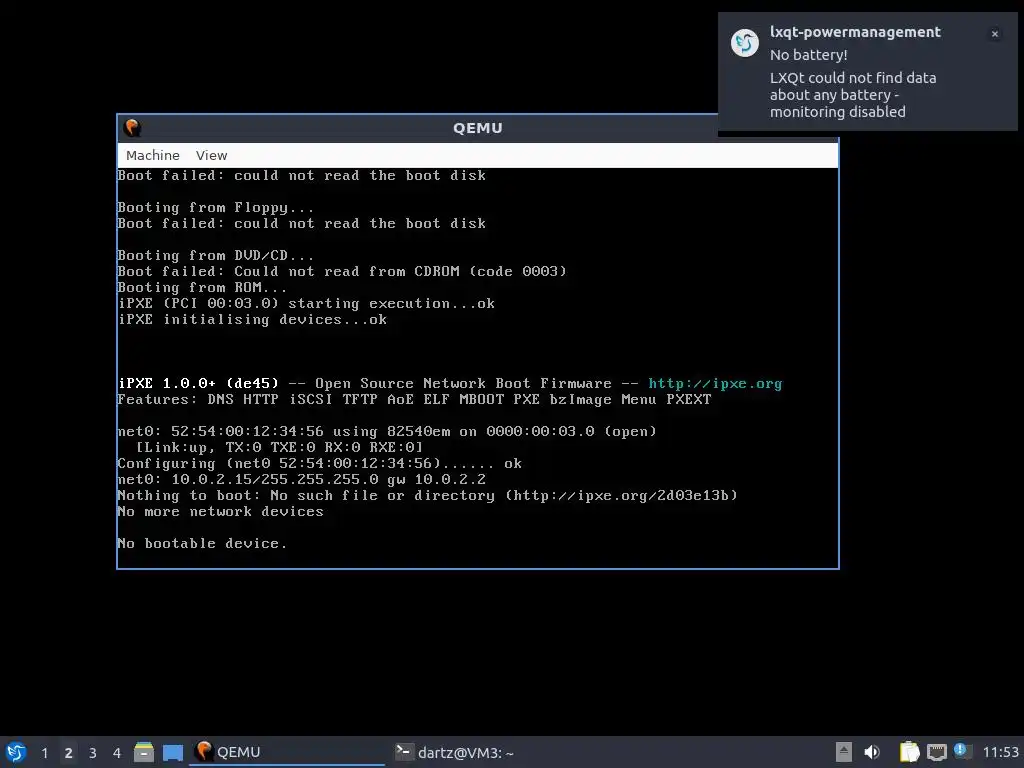Click the network status tray icon
The image size is (1024, 768).
click(x=936, y=752)
